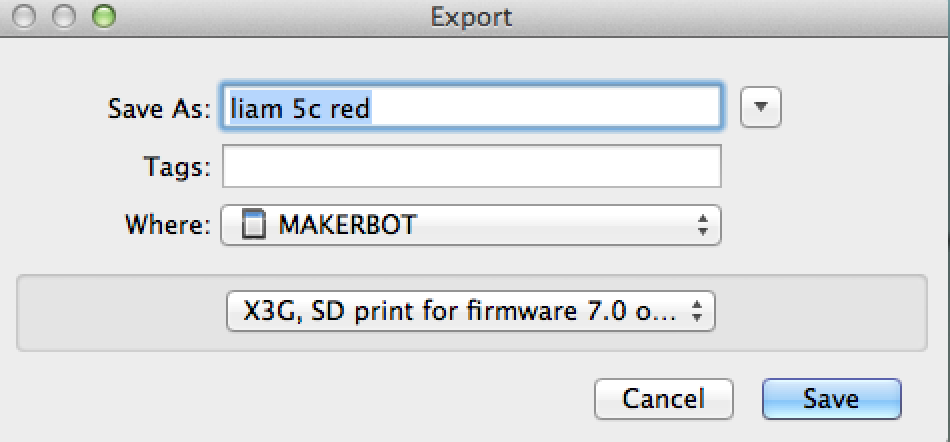This screenshot has width=950, height=442.
Task: Click the Where popup up-down arrows
Action: 703,225
